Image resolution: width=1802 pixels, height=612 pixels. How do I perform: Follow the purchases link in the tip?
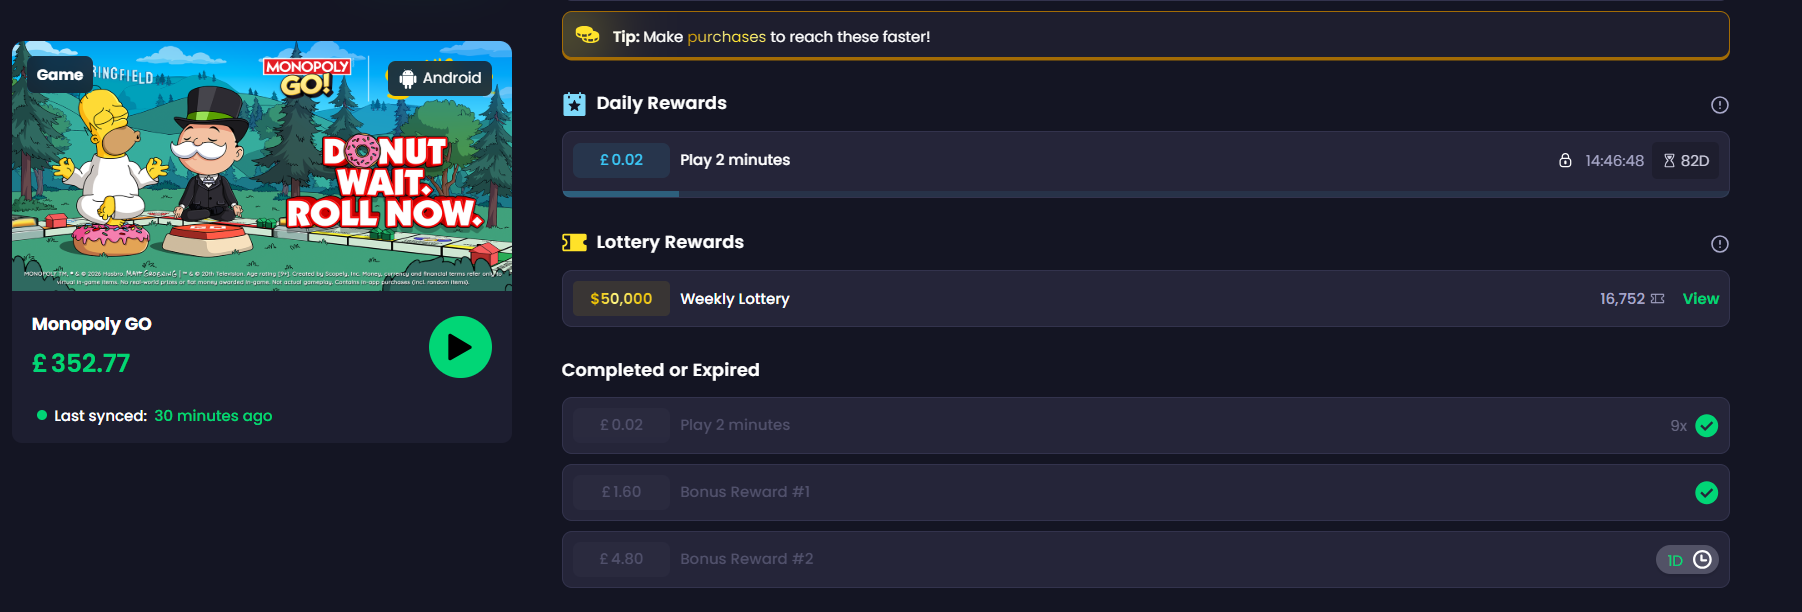726,37
